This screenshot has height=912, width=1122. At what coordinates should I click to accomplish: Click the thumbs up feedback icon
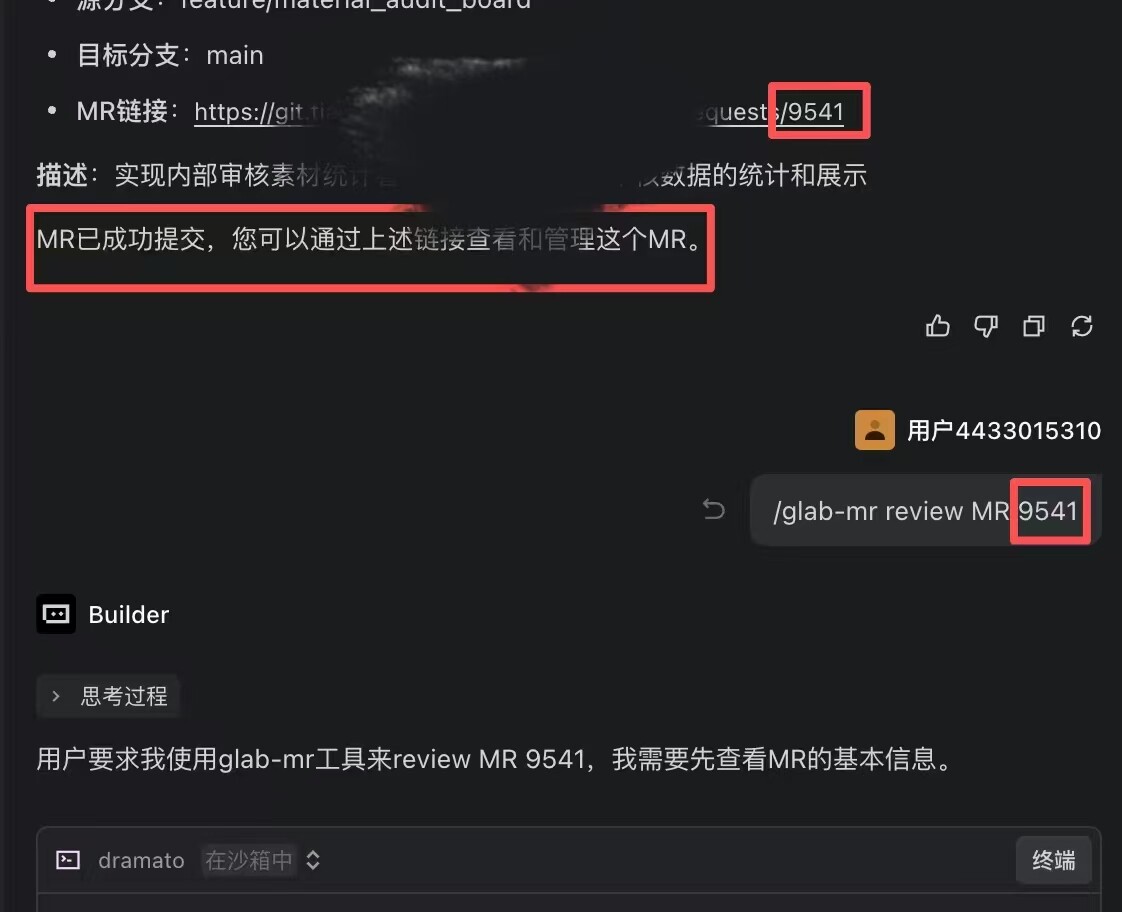coord(937,326)
